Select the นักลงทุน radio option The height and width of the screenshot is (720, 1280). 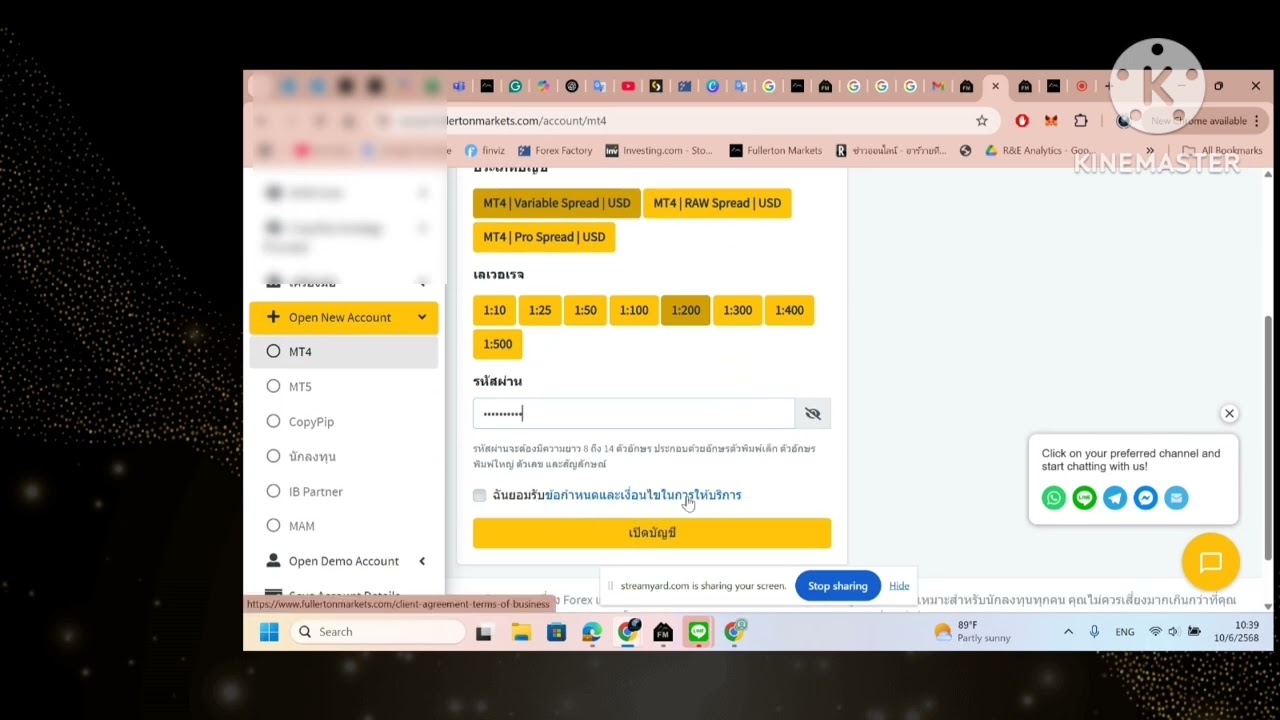pyautogui.click(x=273, y=456)
